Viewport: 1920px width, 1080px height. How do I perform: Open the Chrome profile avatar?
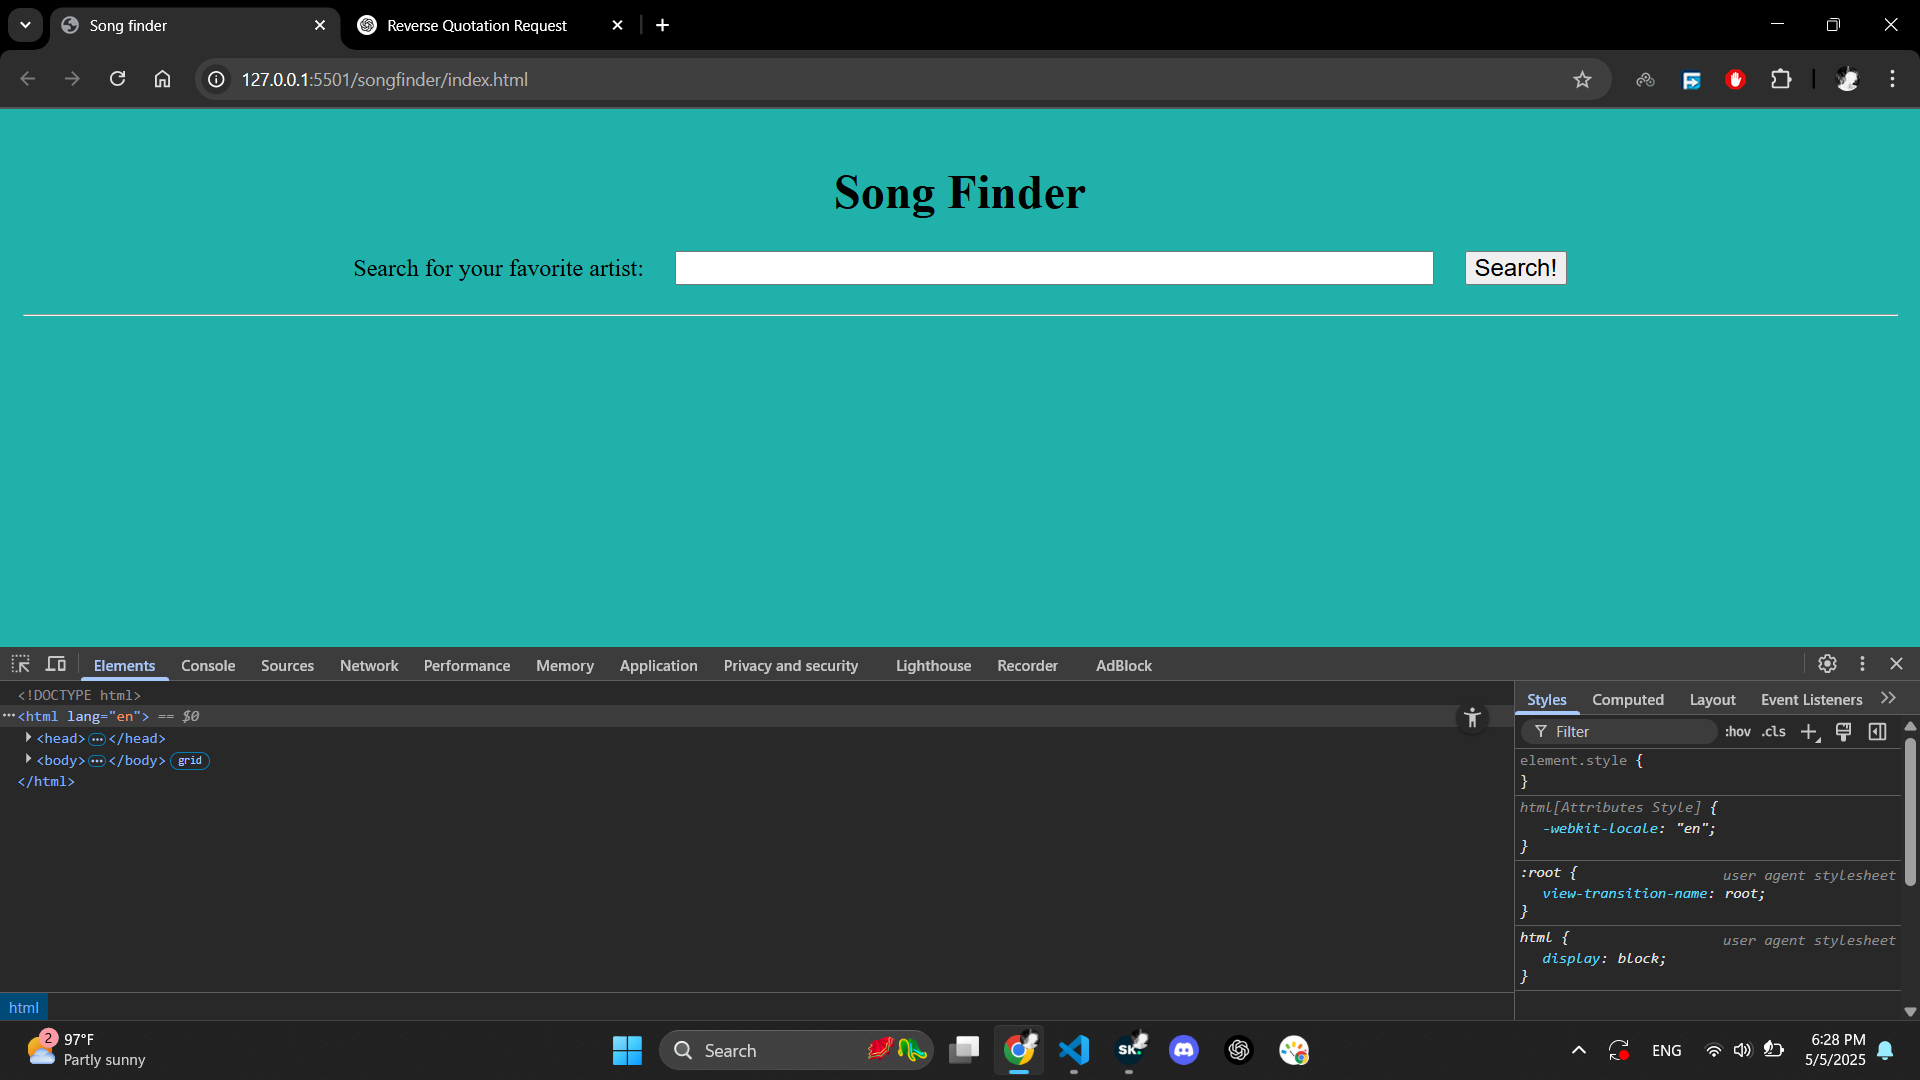[1847, 80]
